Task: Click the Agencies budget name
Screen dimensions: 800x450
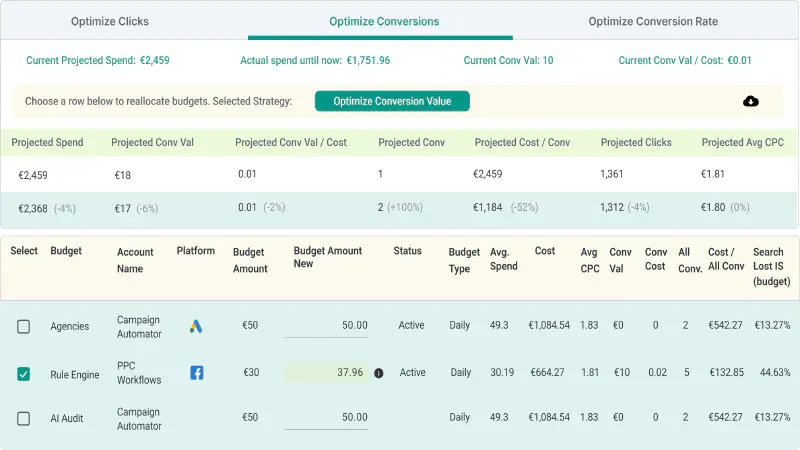Action: click(x=69, y=327)
